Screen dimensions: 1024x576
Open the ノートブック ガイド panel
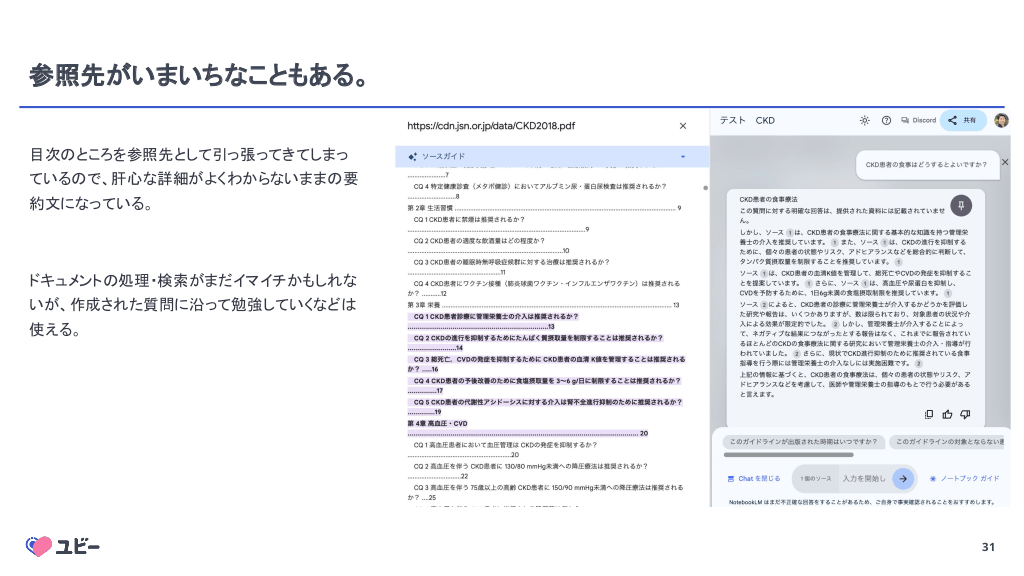[x=963, y=478]
